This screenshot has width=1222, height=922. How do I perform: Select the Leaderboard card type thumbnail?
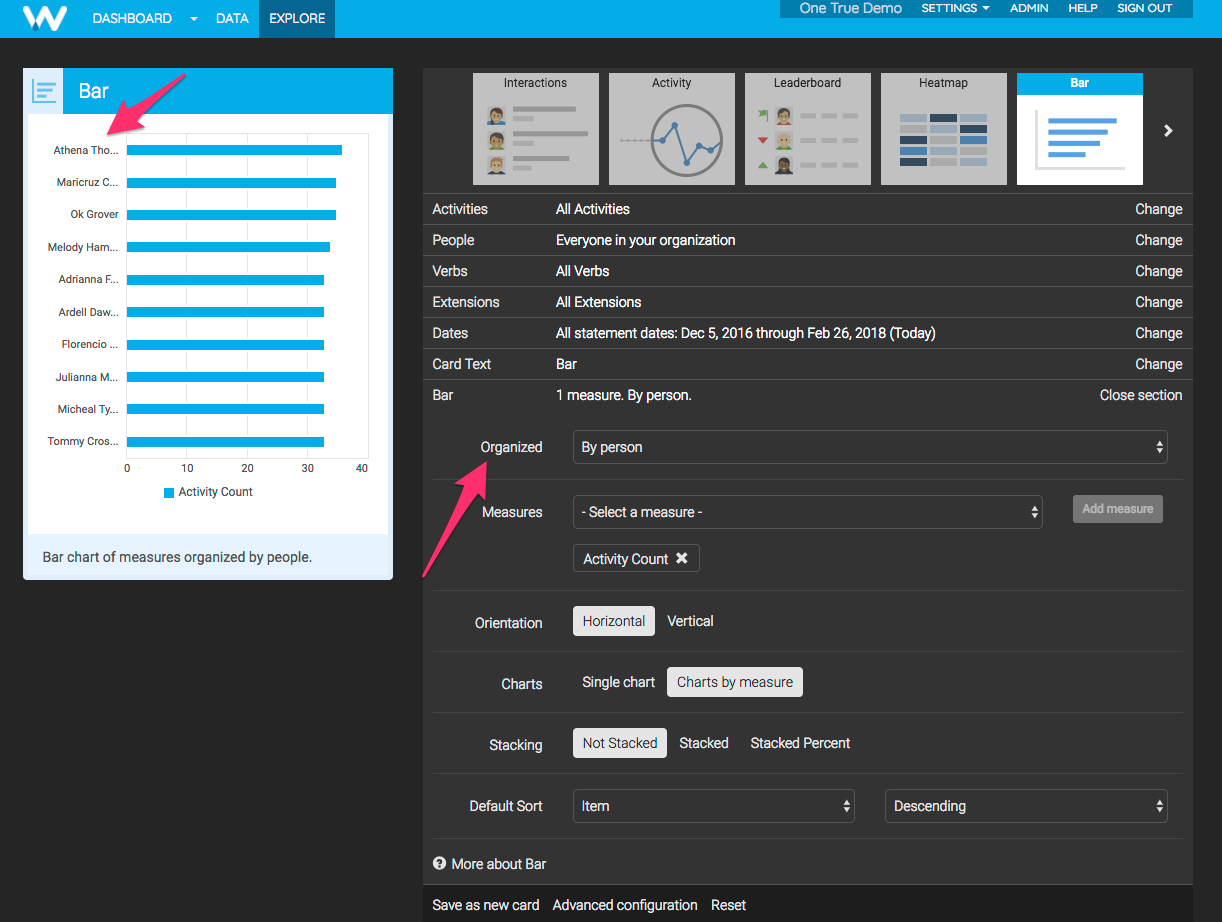coord(807,129)
